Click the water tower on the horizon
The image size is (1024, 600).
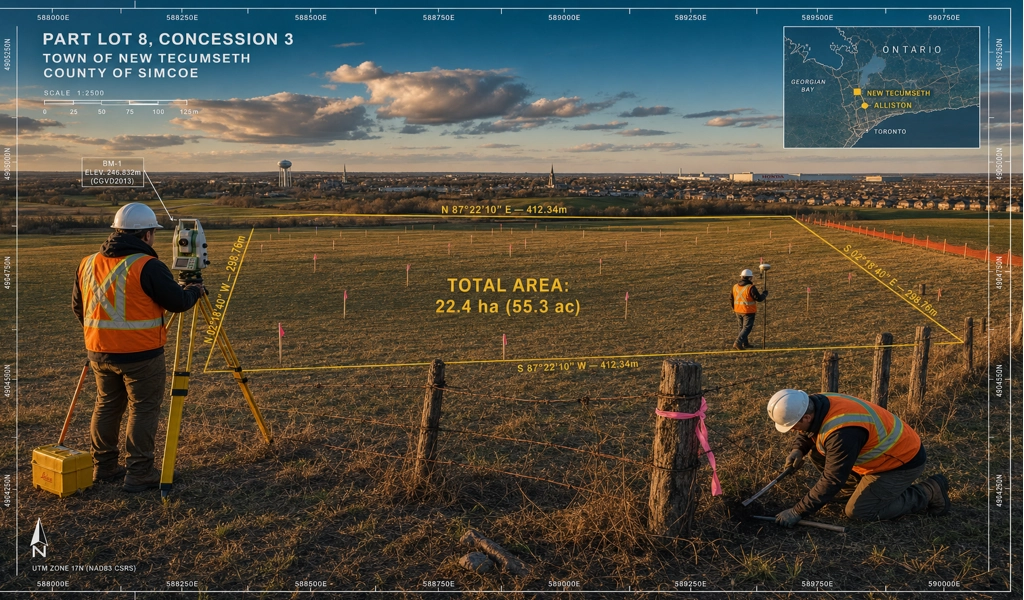pos(285,173)
